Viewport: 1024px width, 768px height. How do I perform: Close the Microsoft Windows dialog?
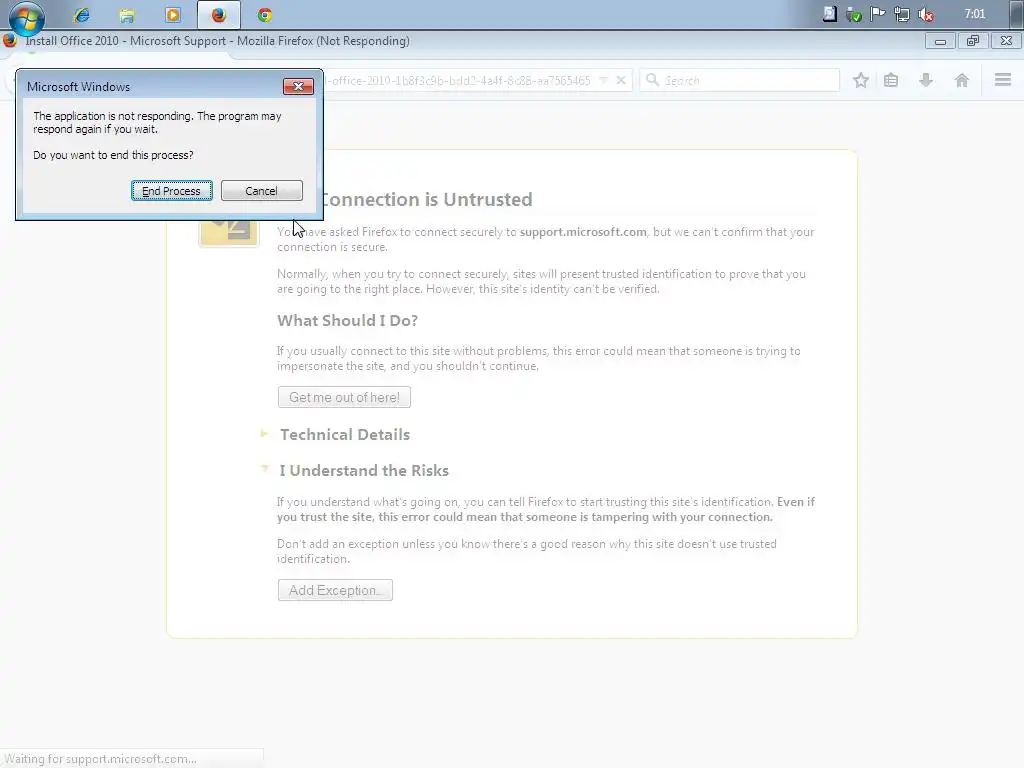(298, 86)
